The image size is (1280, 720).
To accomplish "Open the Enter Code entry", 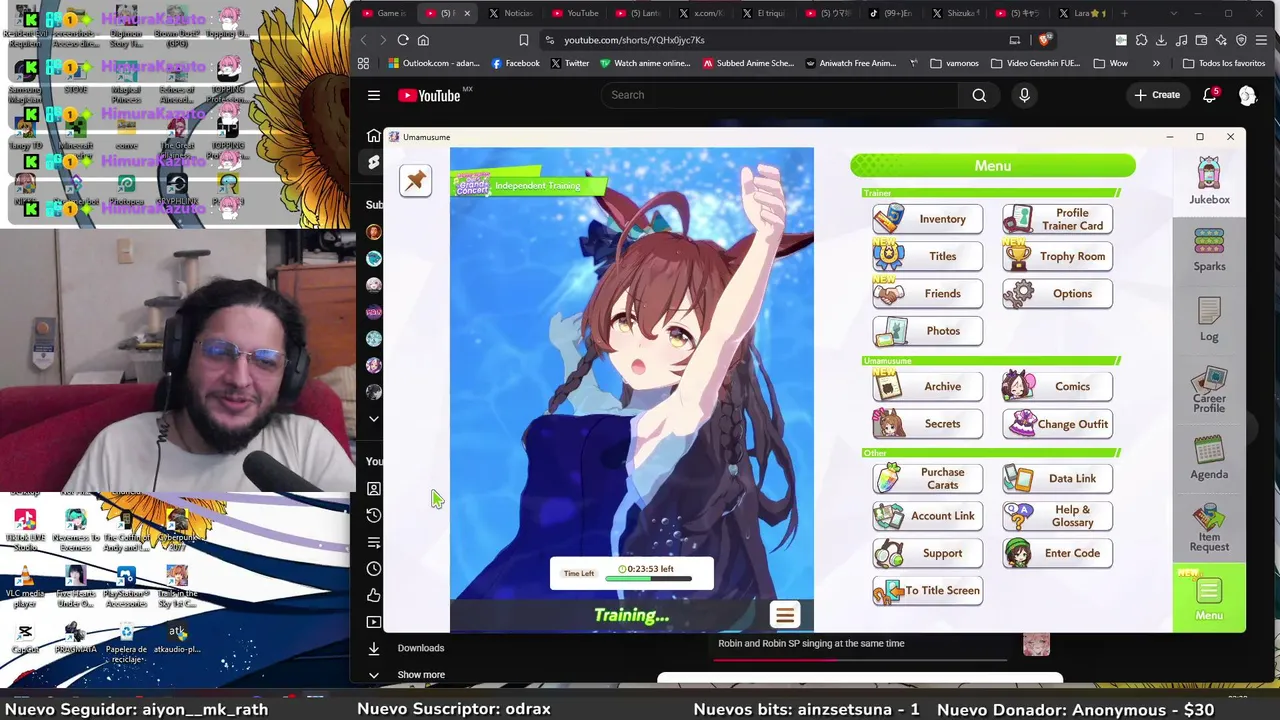I will coord(1057,553).
